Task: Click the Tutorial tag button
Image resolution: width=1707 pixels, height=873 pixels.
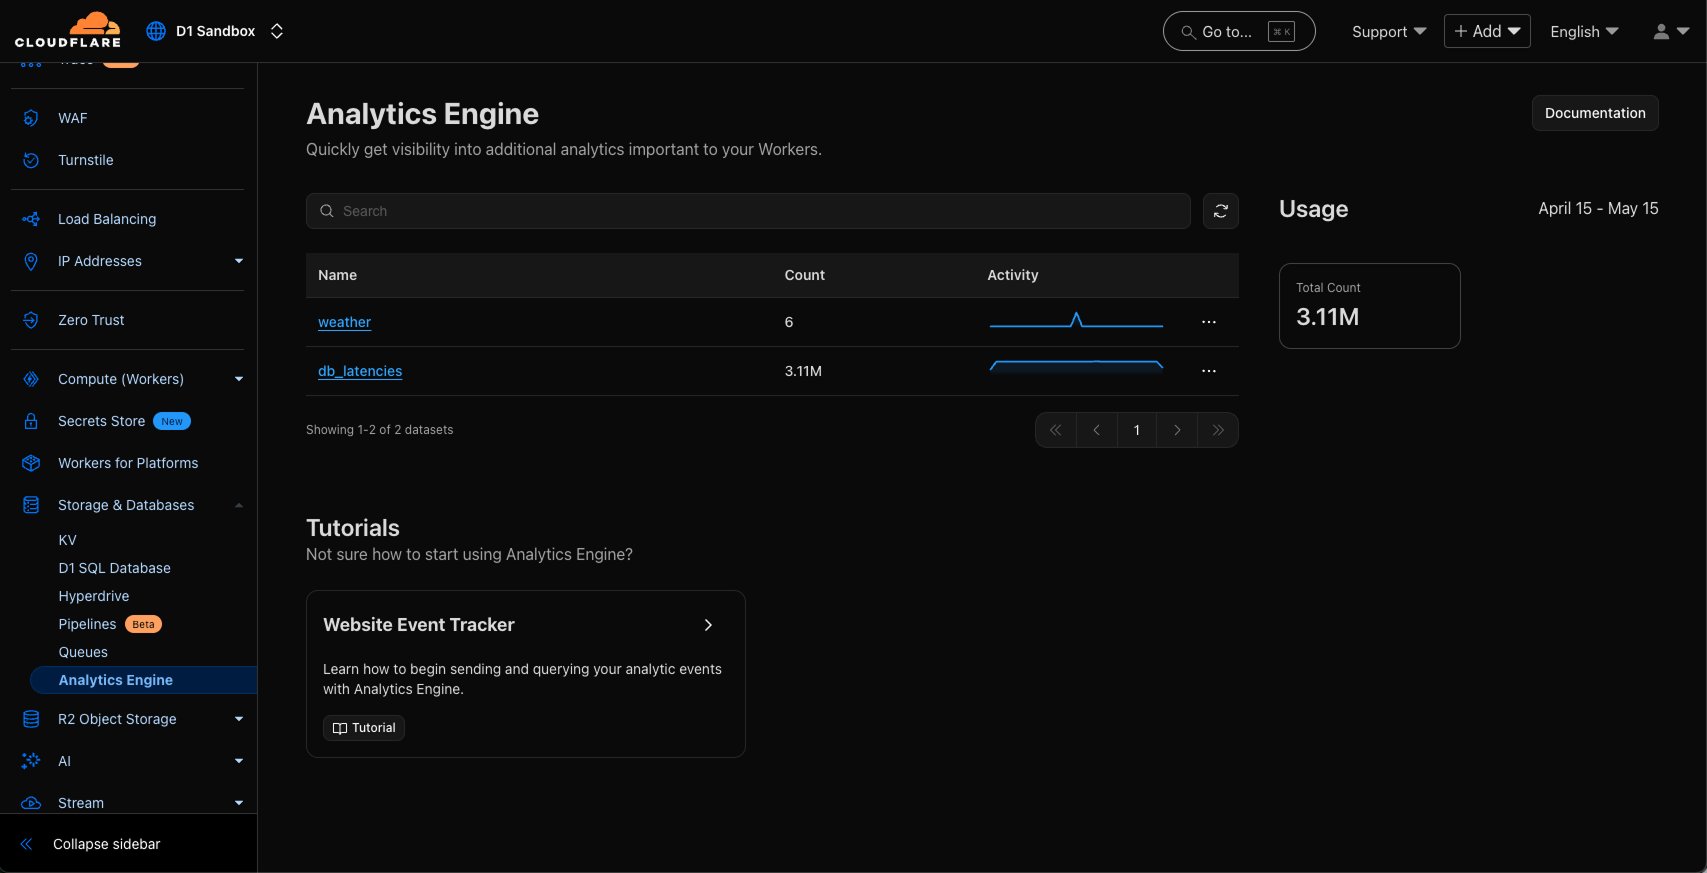Action: point(364,728)
